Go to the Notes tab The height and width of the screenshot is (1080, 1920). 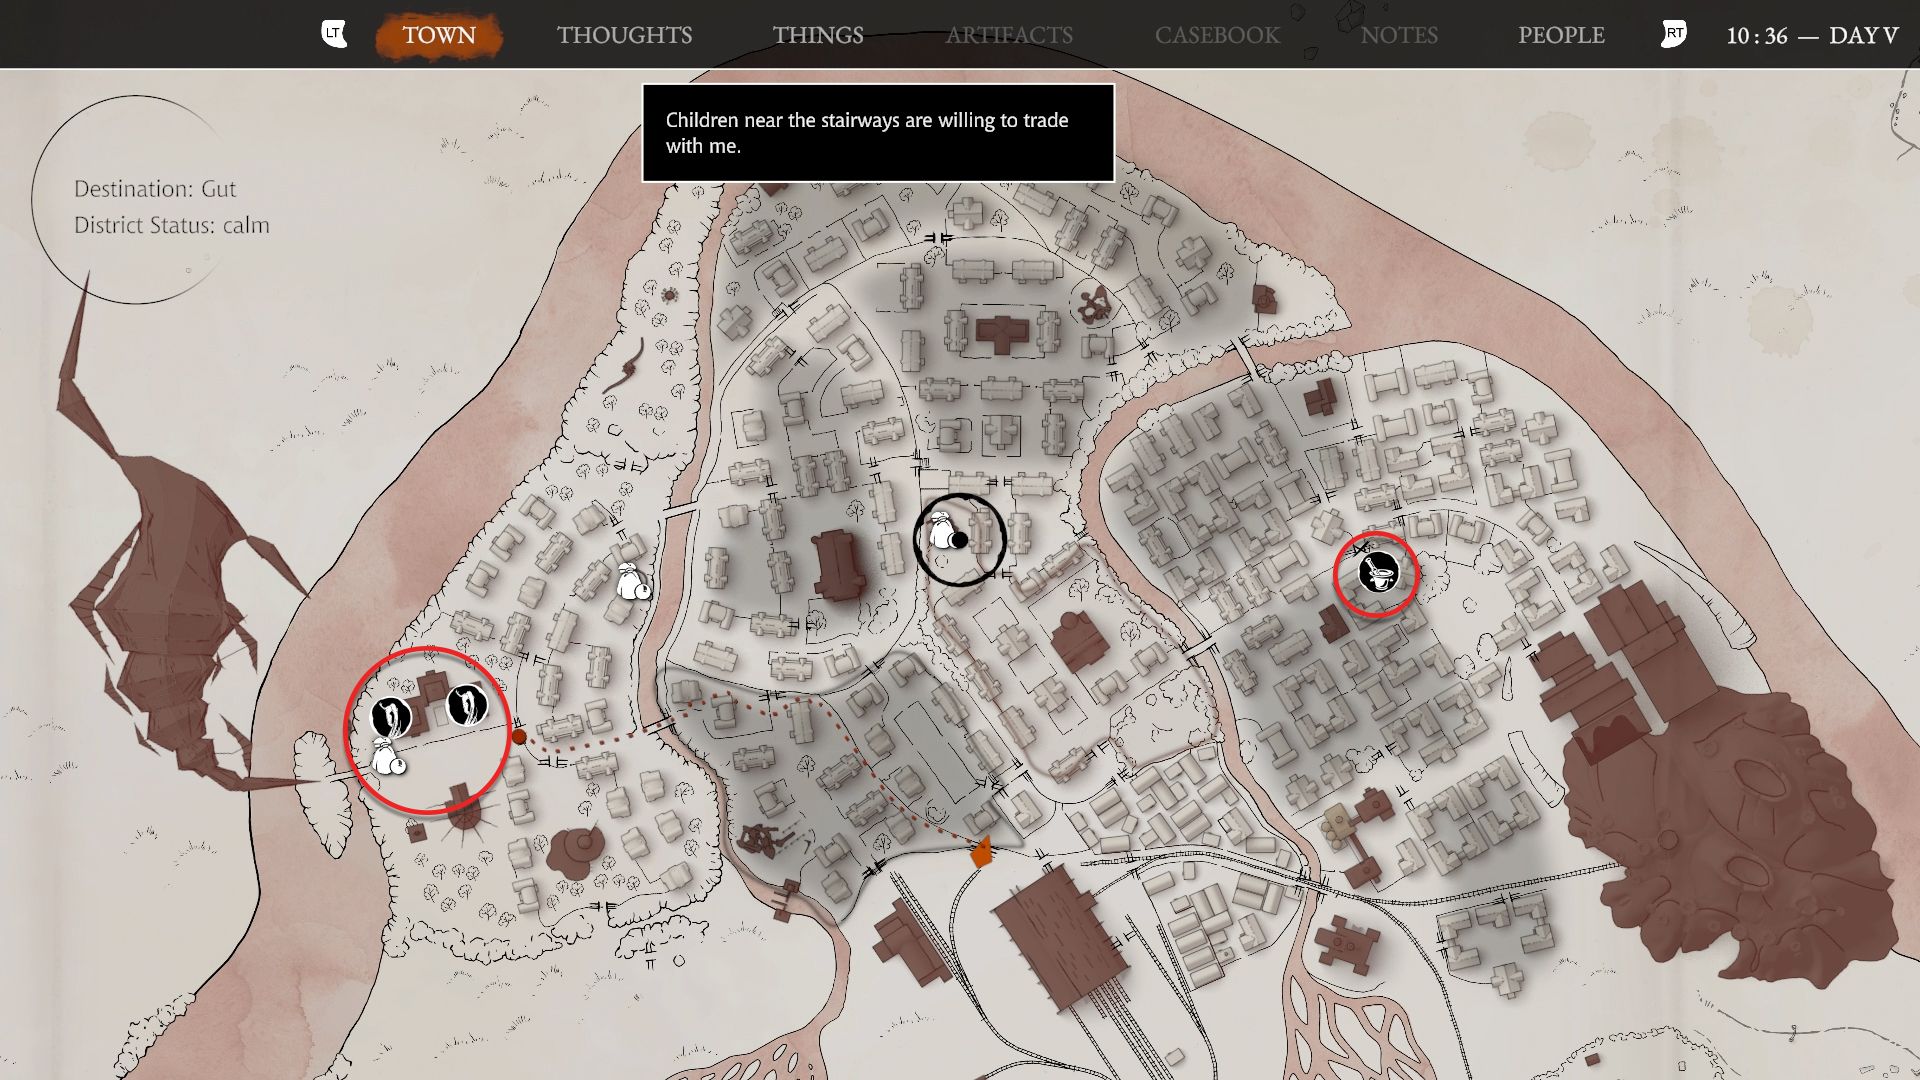[x=1398, y=35]
